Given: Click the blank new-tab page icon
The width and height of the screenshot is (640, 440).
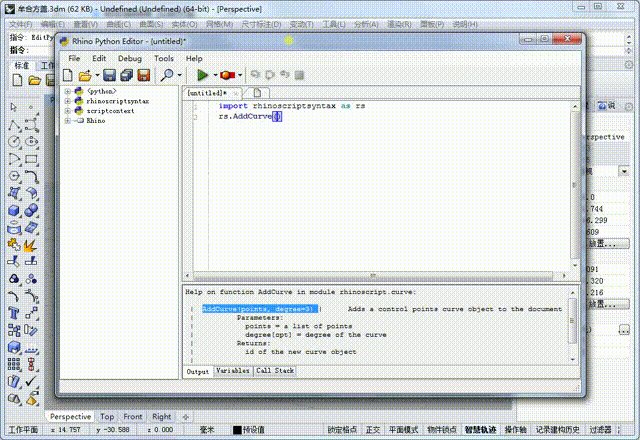Looking at the screenshot, I should (257, 93).
